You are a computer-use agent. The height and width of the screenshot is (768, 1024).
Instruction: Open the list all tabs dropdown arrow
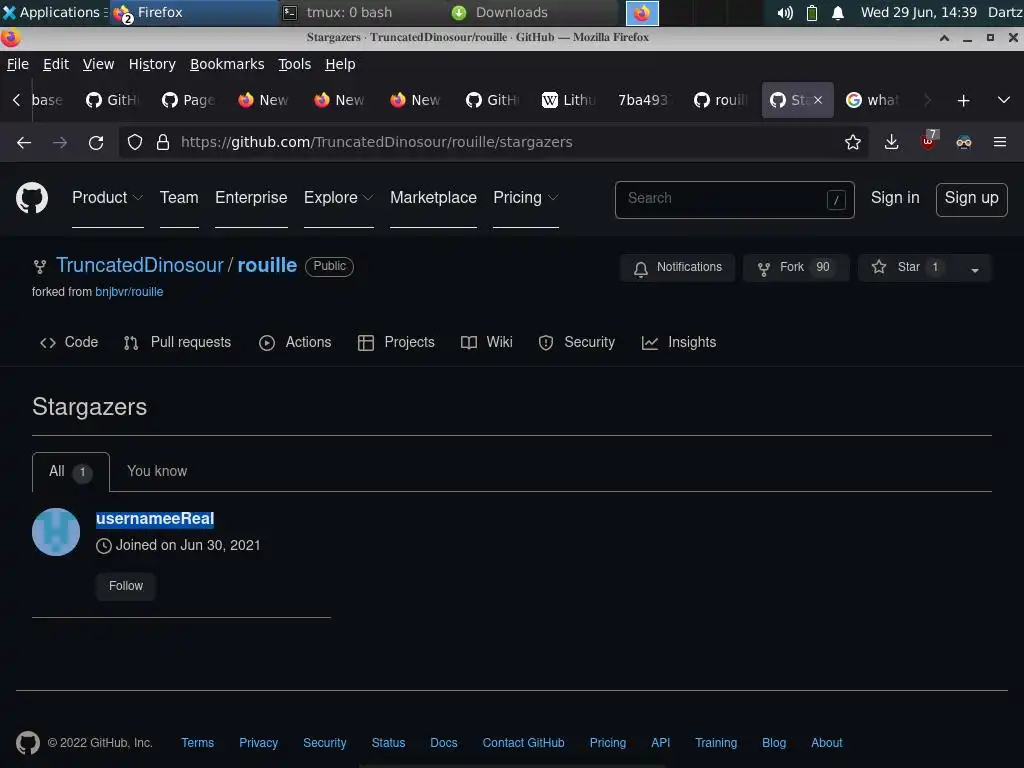1004,101
